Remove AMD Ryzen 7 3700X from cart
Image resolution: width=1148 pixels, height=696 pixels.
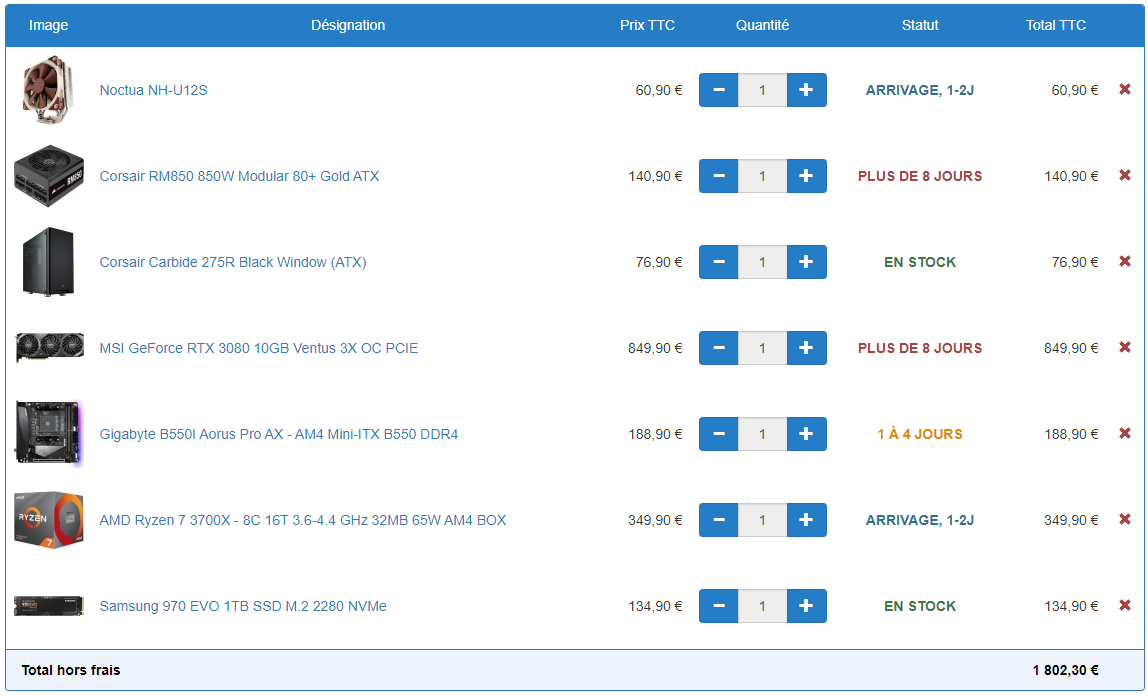(1125, 520)
